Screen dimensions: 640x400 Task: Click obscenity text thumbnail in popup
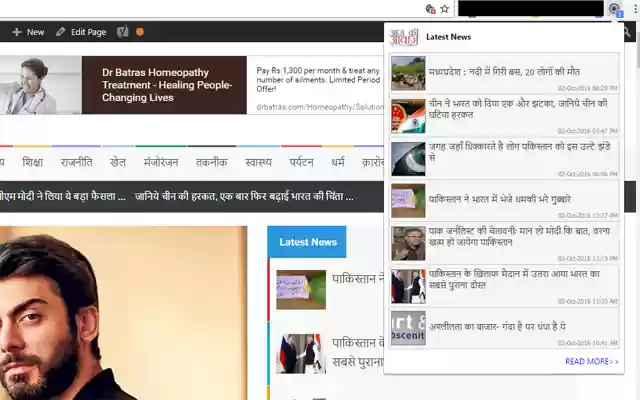[408, 328]
